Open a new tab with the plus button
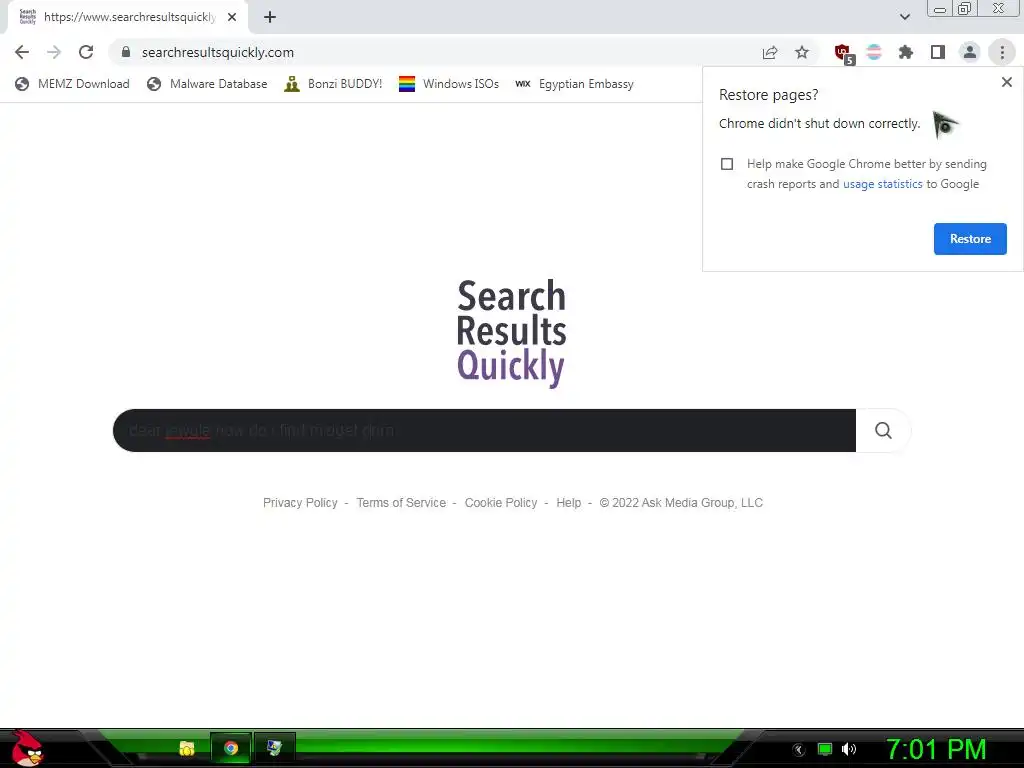 point(270,17)
